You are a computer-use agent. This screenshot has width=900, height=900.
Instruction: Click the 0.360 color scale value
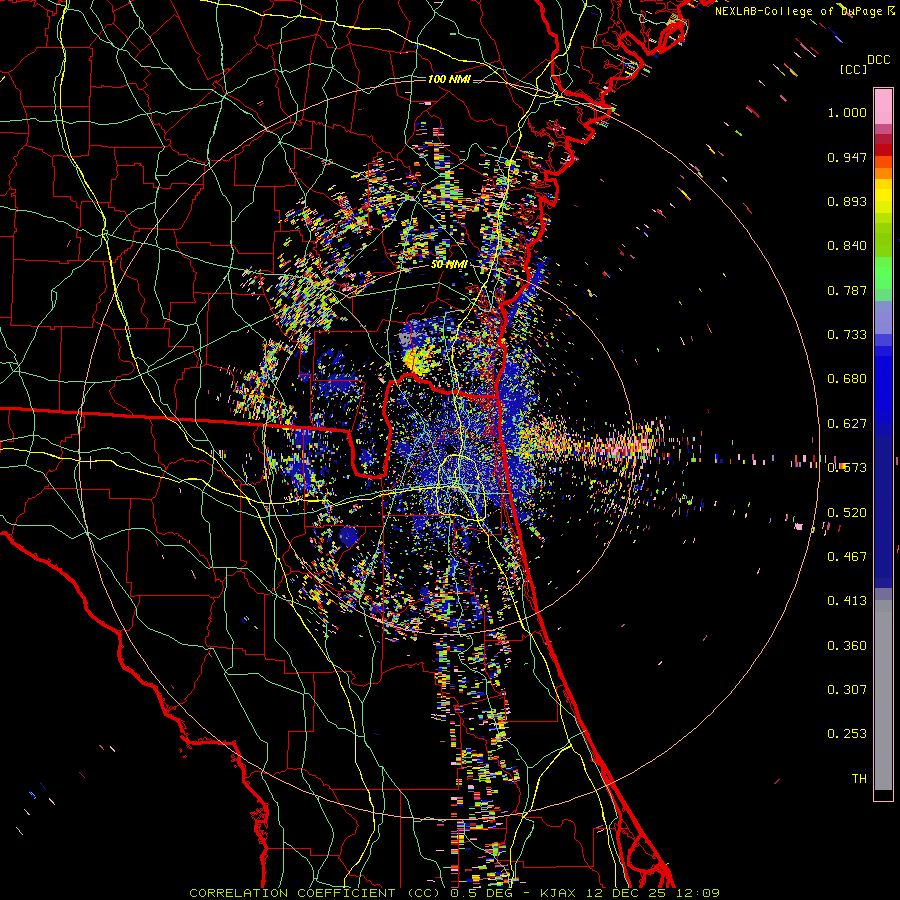click(847, 646)
